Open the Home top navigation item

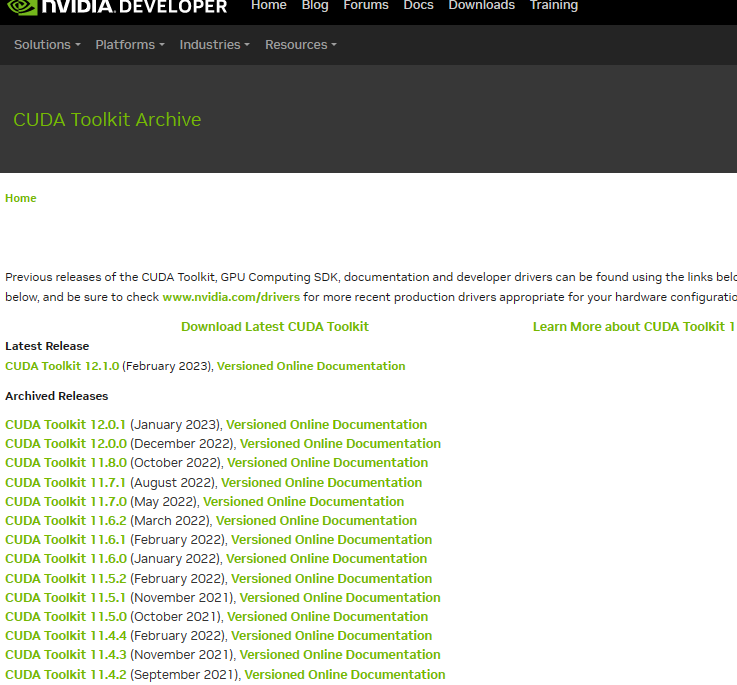[x=269, y=6]
